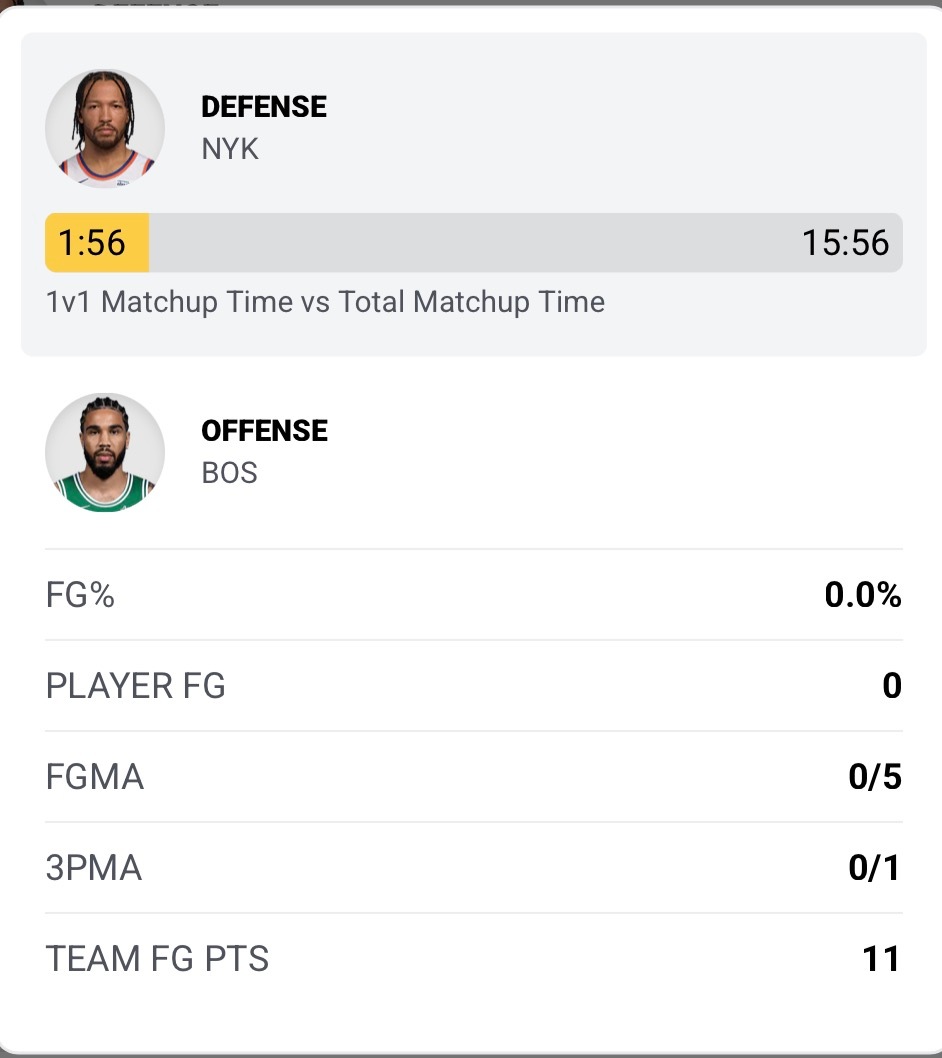The width and height of the screenshot is (942, 1058).
Task: Click the BOS team abbreviation
Action: click(x=230, y=473)
